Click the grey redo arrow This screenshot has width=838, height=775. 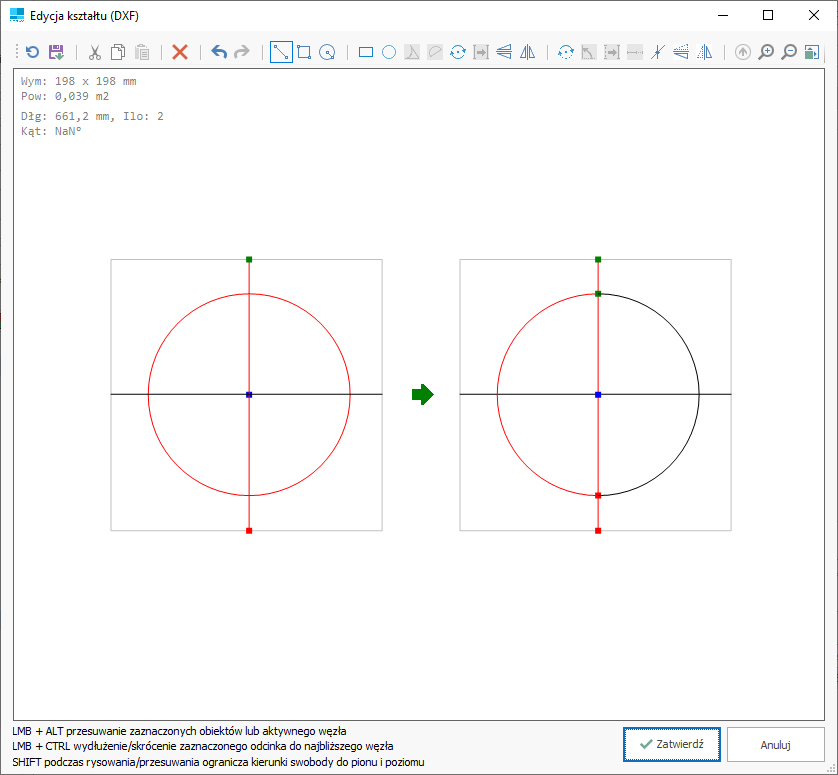coord(242,52)
